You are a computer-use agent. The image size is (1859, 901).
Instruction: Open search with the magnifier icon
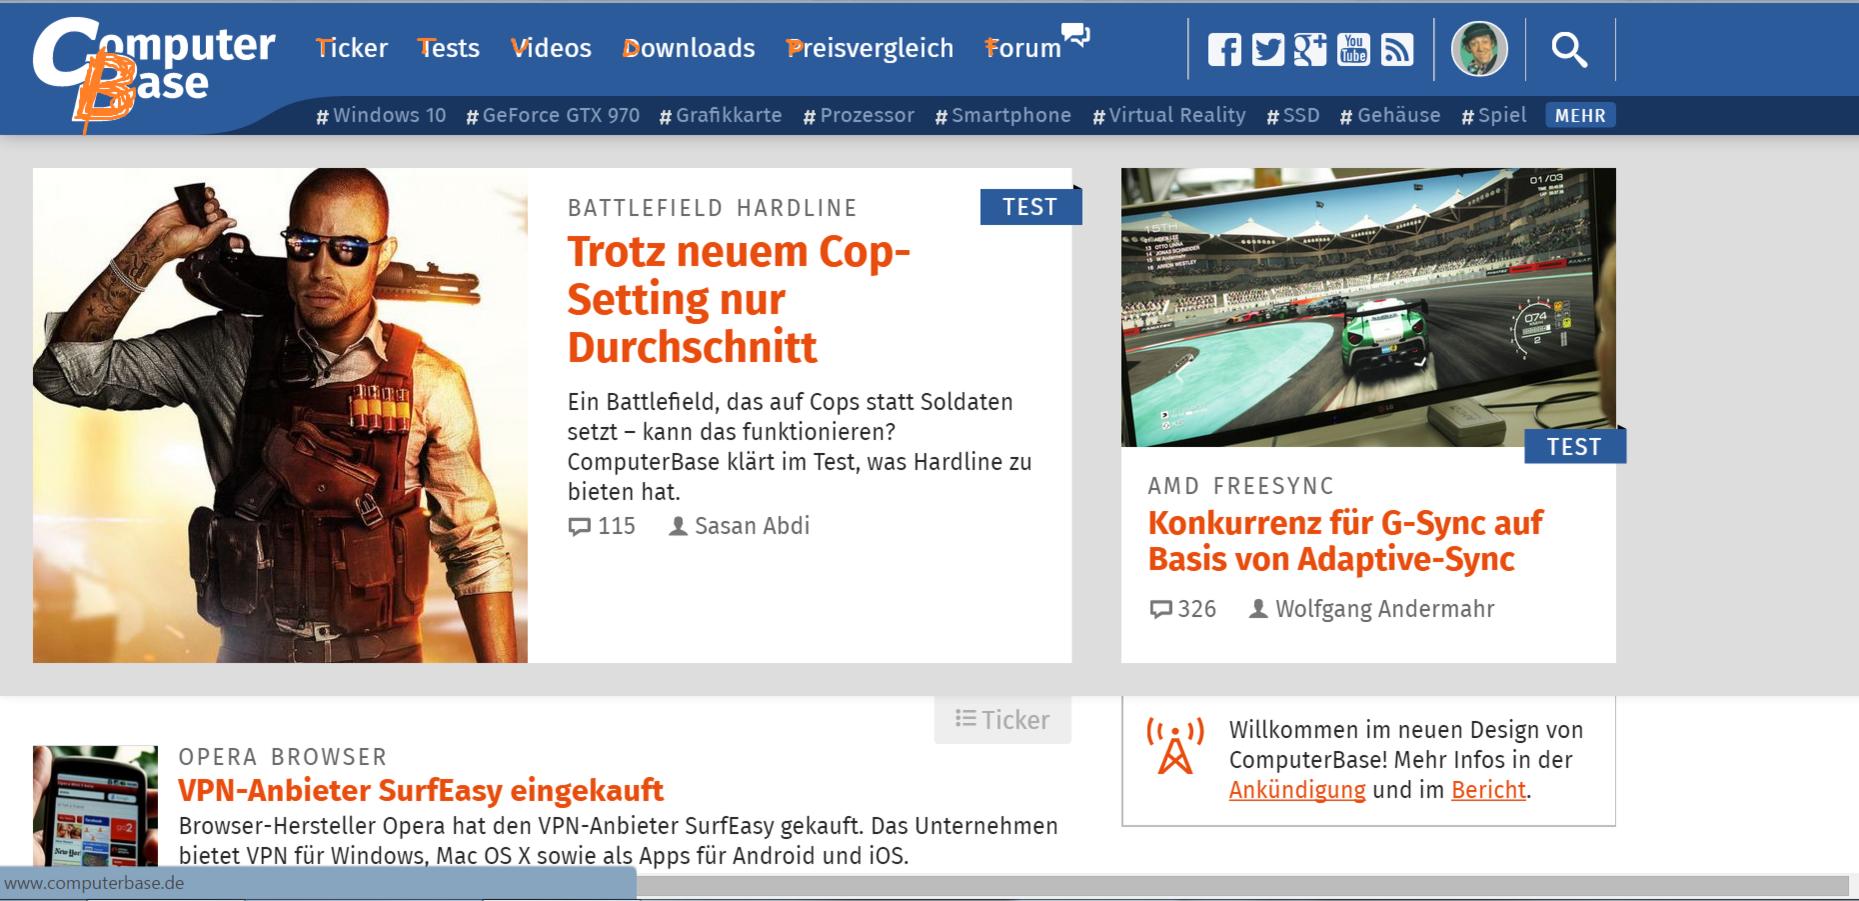click(1569, 49)
